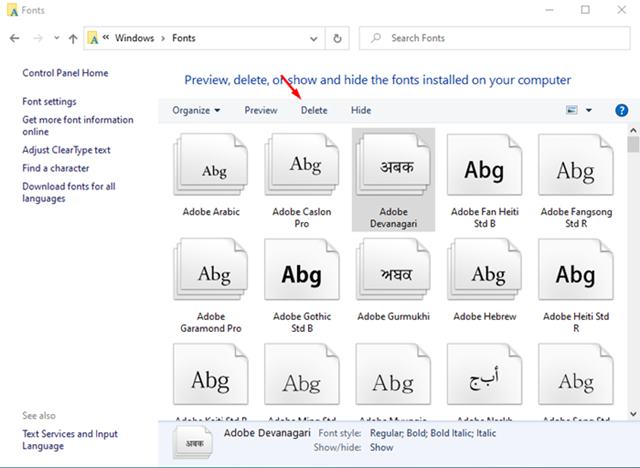This screenshot has width=640, height=468.
Task: Click the Windows breadcrumb in address bar
Action: tap(134, 38)
